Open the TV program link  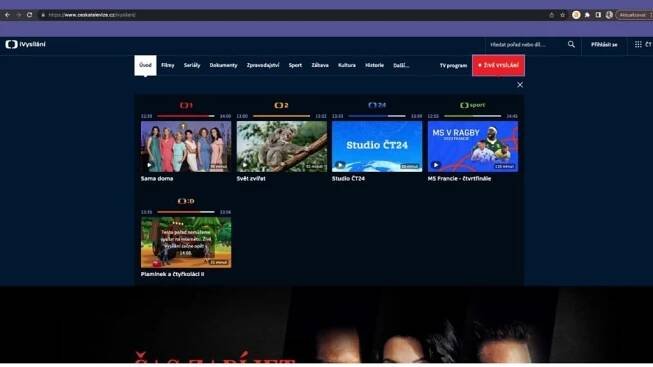click(x=453, y=65)
